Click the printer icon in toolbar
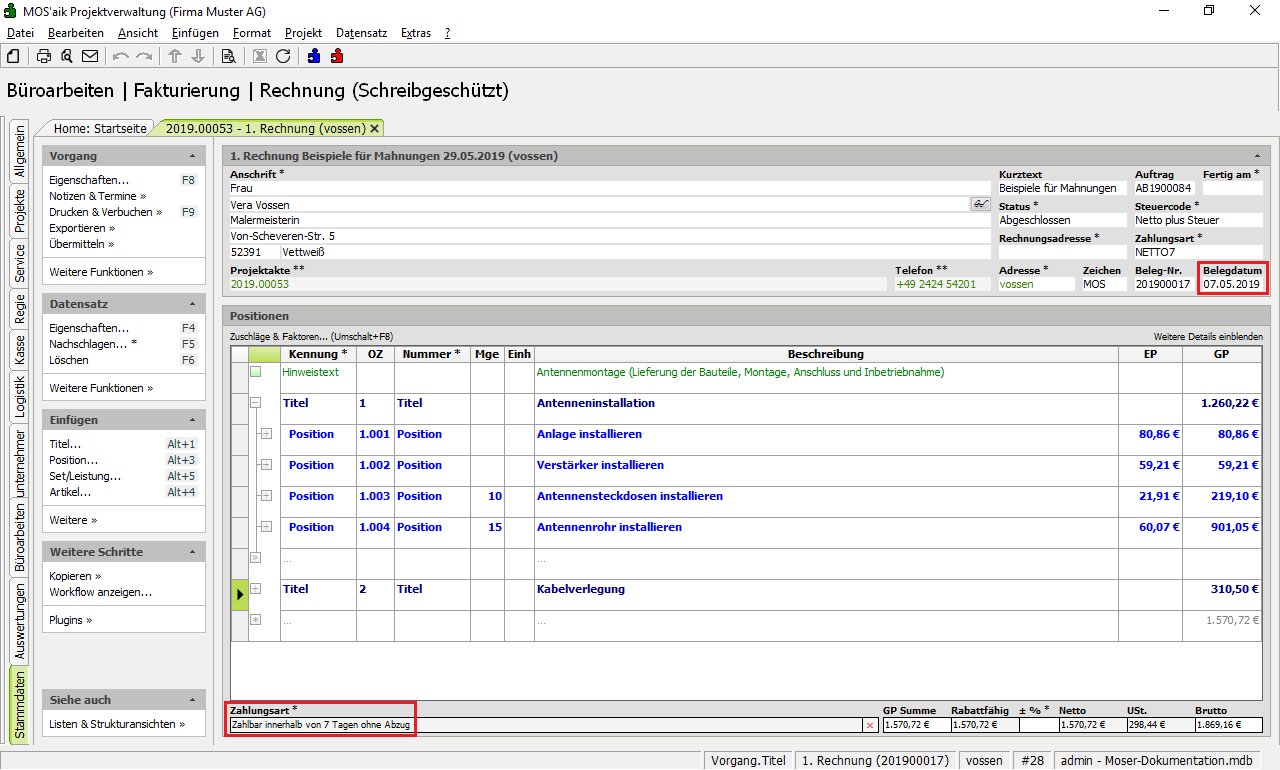The image size is (1280, 770). tap(44, 56)
